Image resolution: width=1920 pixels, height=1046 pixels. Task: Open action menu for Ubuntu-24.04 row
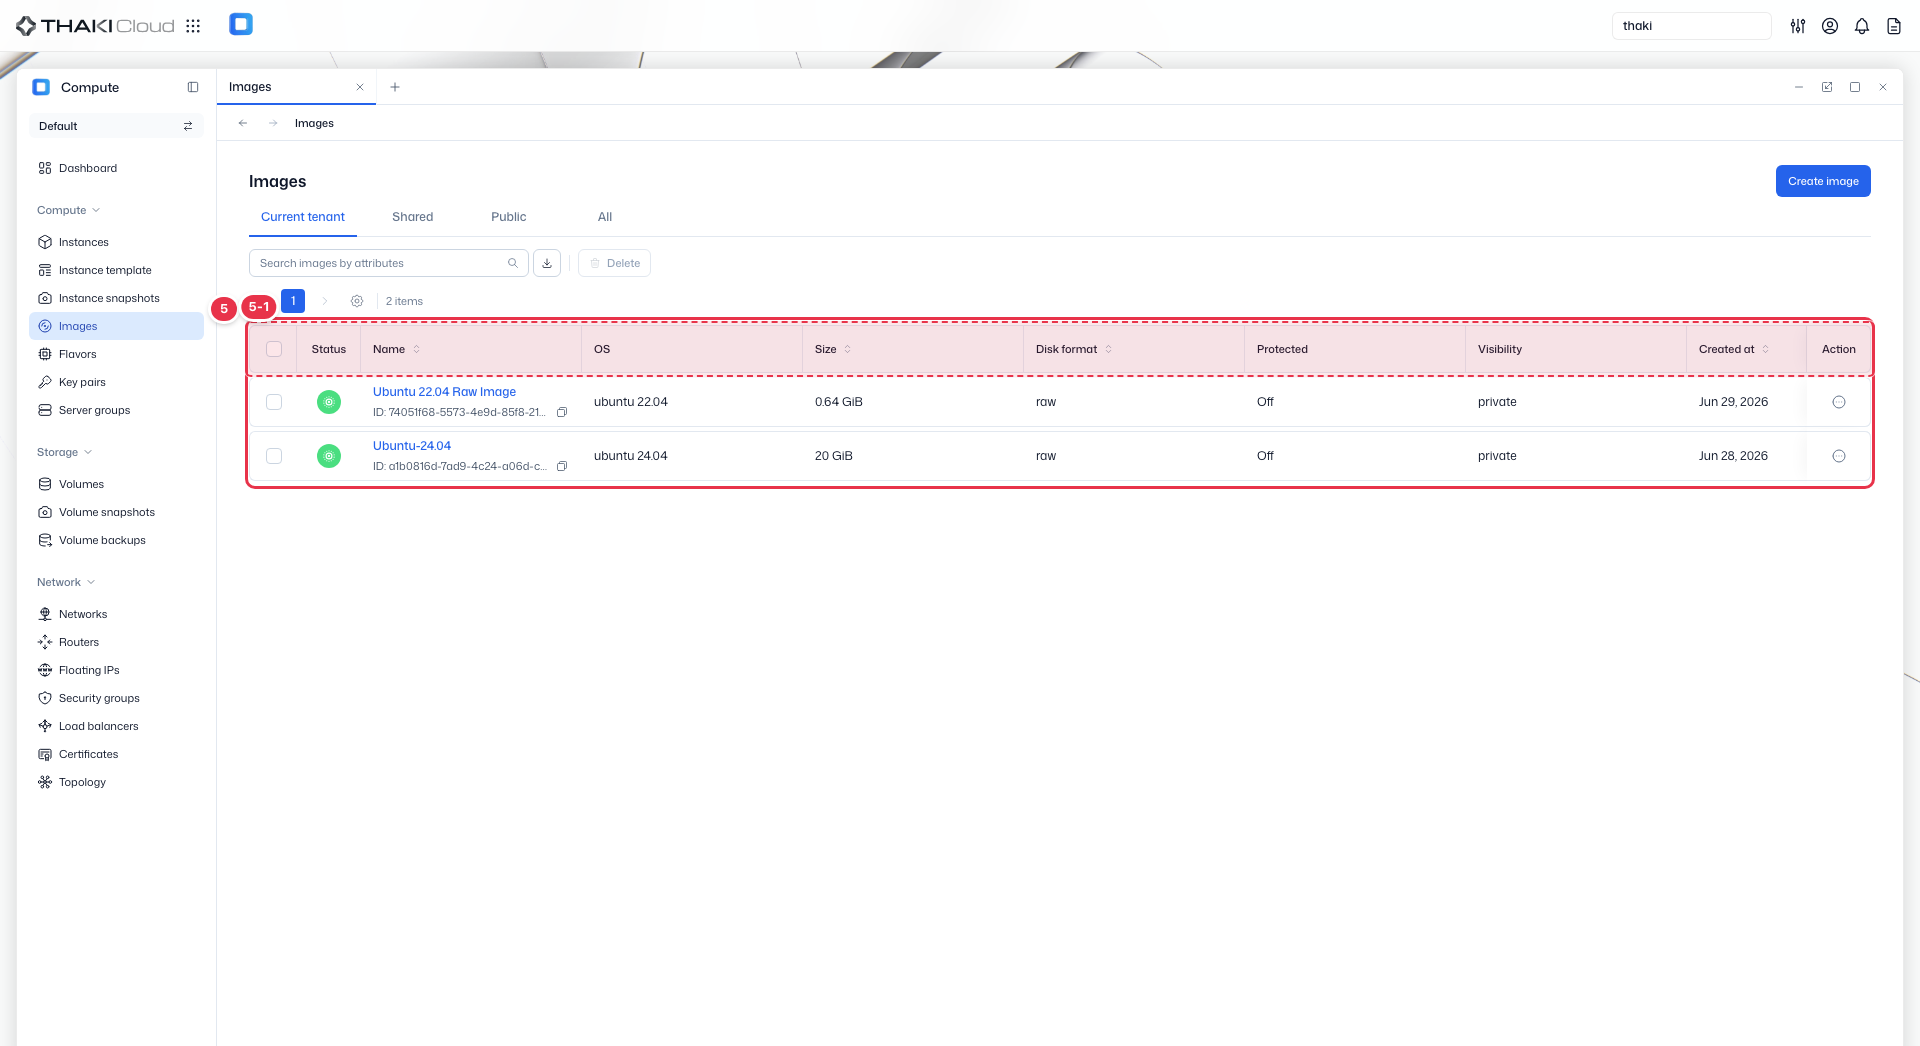(1838, 456)
